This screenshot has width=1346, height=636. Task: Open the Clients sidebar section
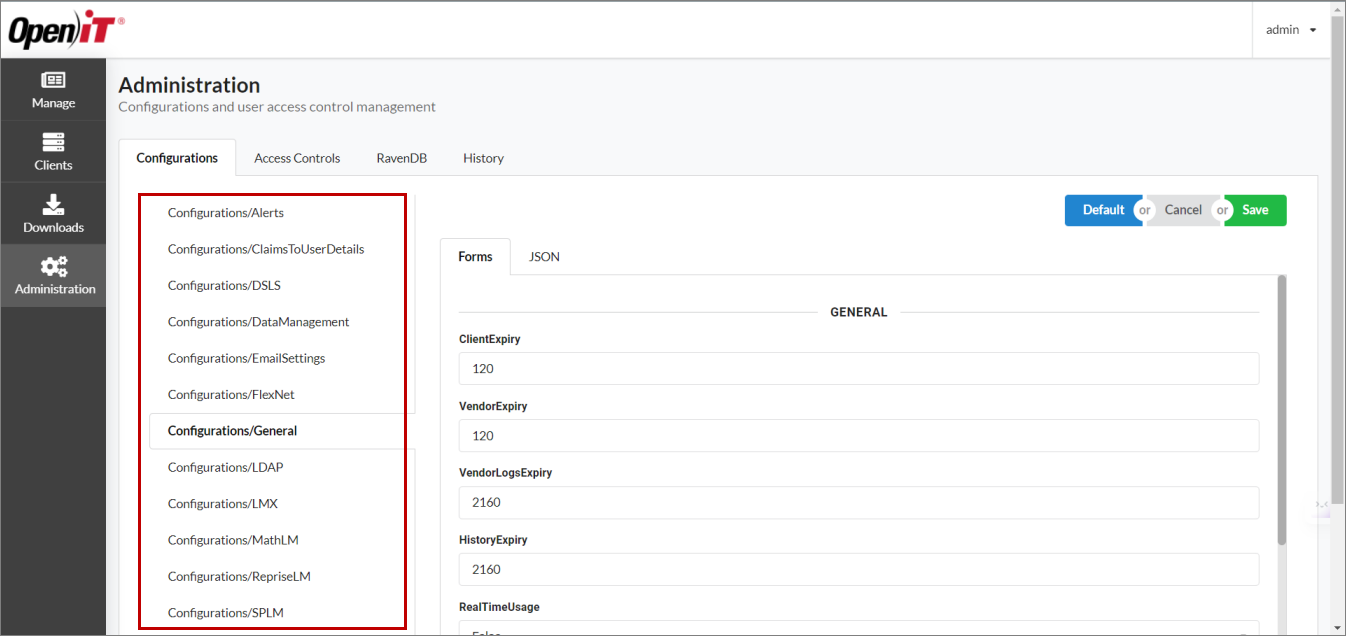[x=53, y=152]
